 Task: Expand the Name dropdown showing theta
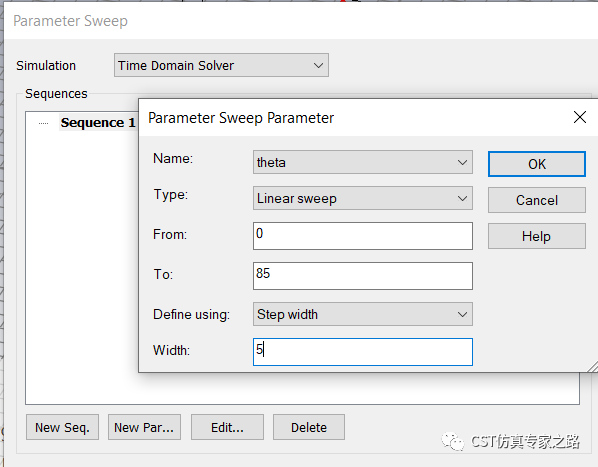click(x=363, y=162)
